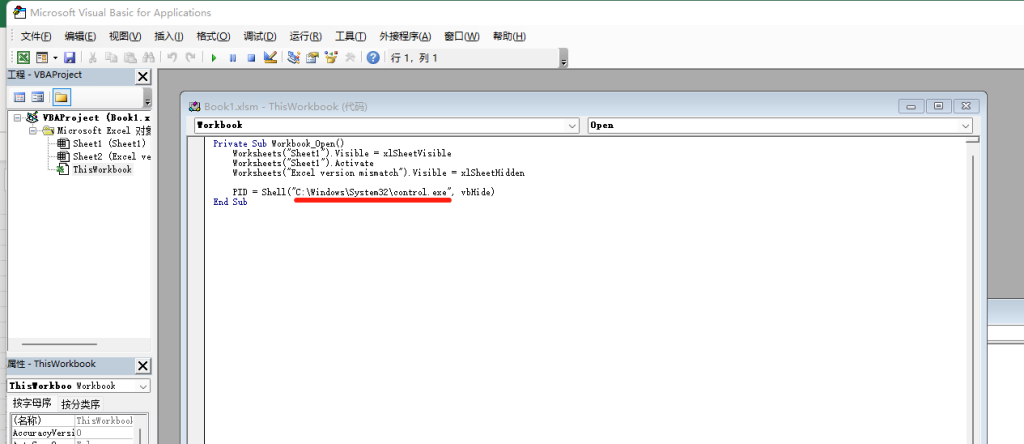1024x444 pixels.
Task: Click the 'End Sub' code line
Action: [x=230, y=202]
